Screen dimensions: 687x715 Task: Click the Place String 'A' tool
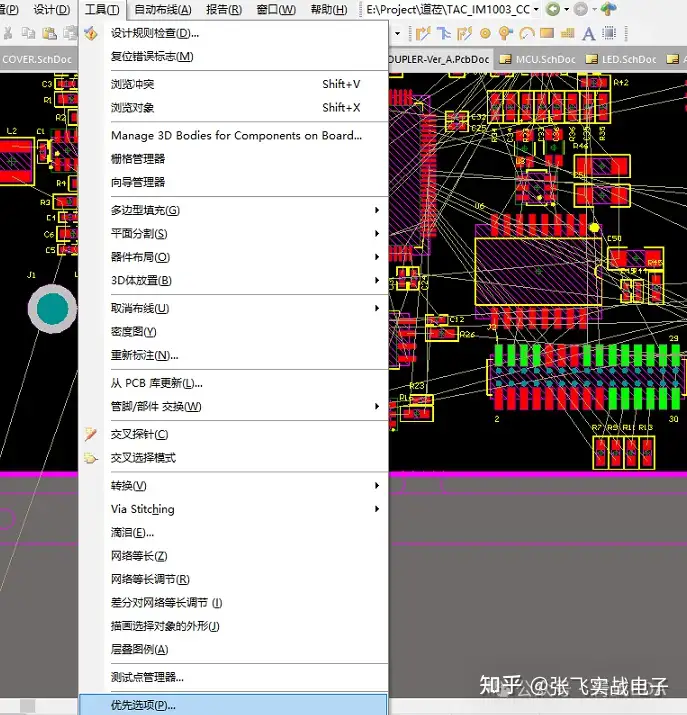click(588, 33)
